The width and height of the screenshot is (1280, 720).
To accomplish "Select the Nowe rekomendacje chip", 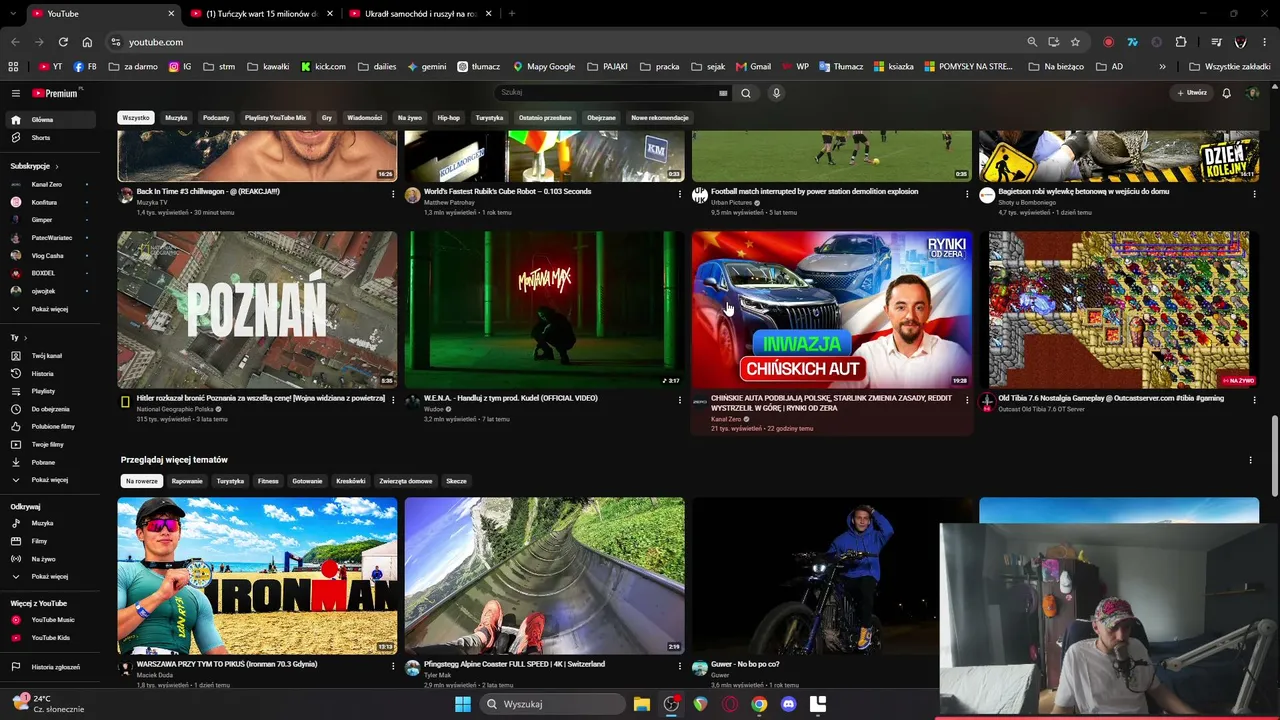I will 660,118.
